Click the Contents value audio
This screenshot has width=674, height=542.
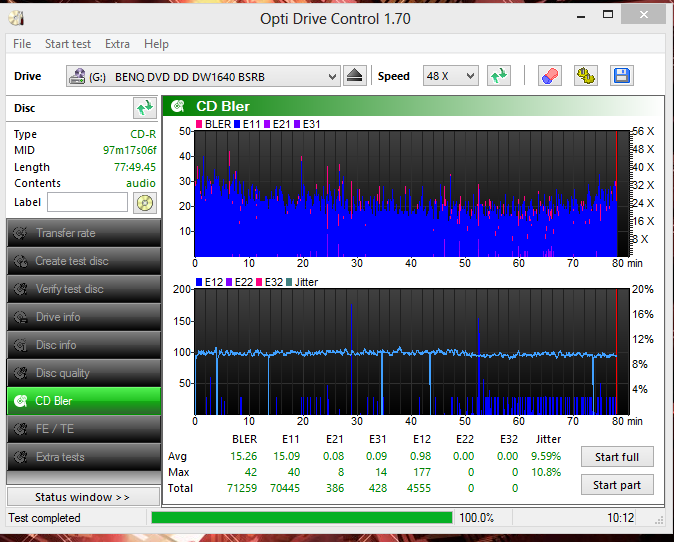[141, 183]
